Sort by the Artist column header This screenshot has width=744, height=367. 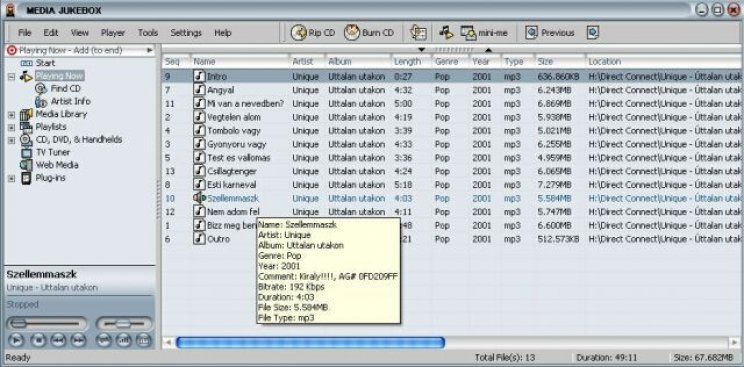307,62
